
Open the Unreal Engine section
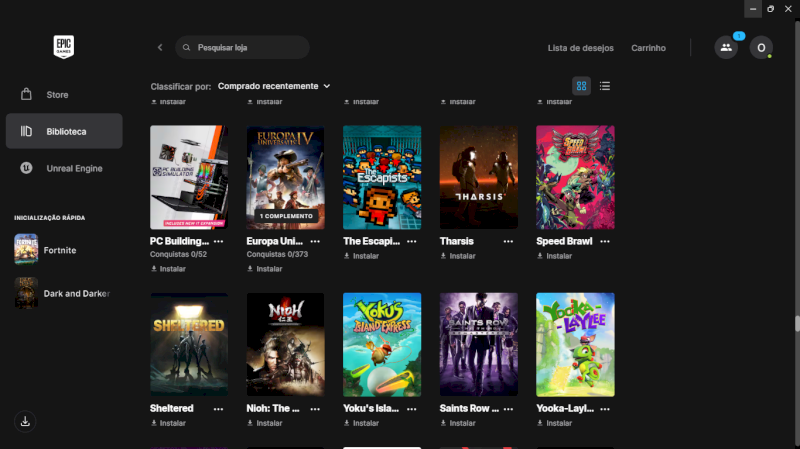64,168
